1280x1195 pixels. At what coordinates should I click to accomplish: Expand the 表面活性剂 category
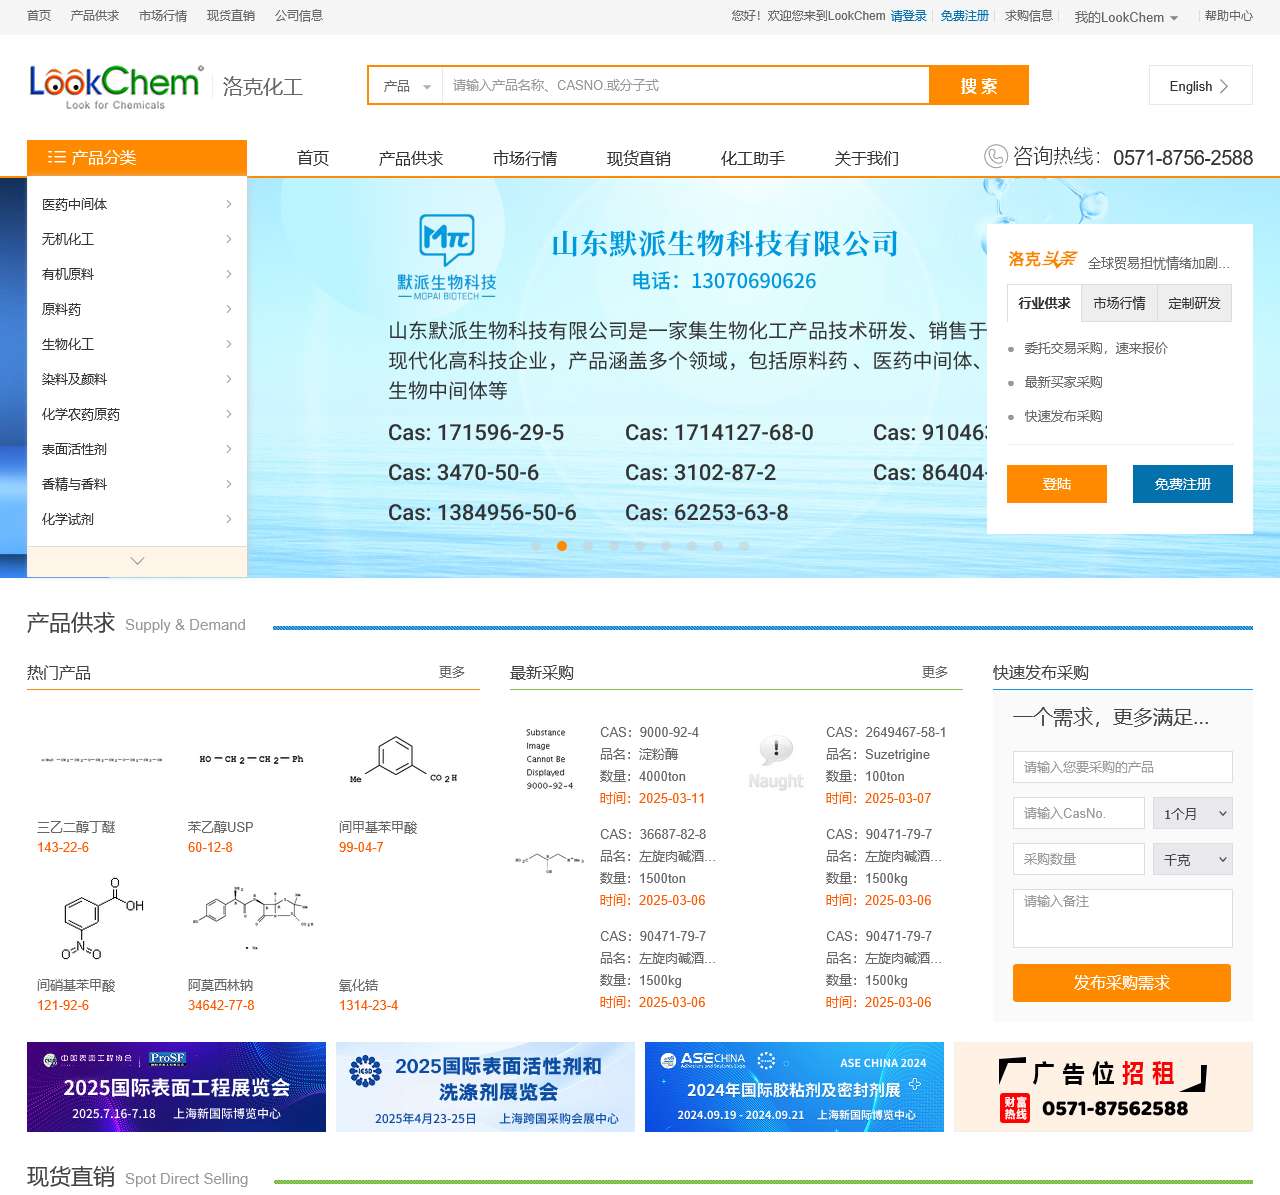137,449
